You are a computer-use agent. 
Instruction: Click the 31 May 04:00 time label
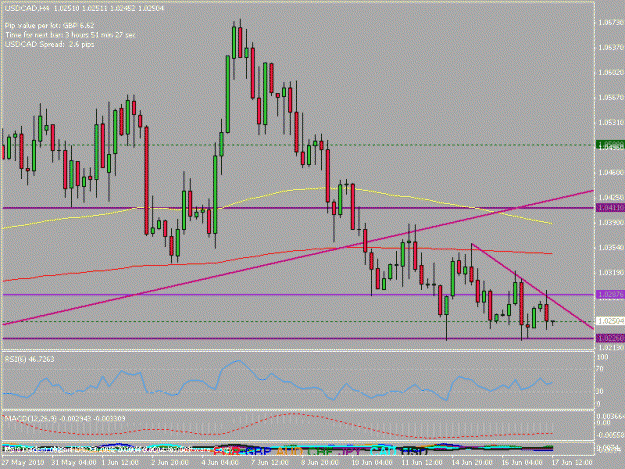(x=74, y=463)
